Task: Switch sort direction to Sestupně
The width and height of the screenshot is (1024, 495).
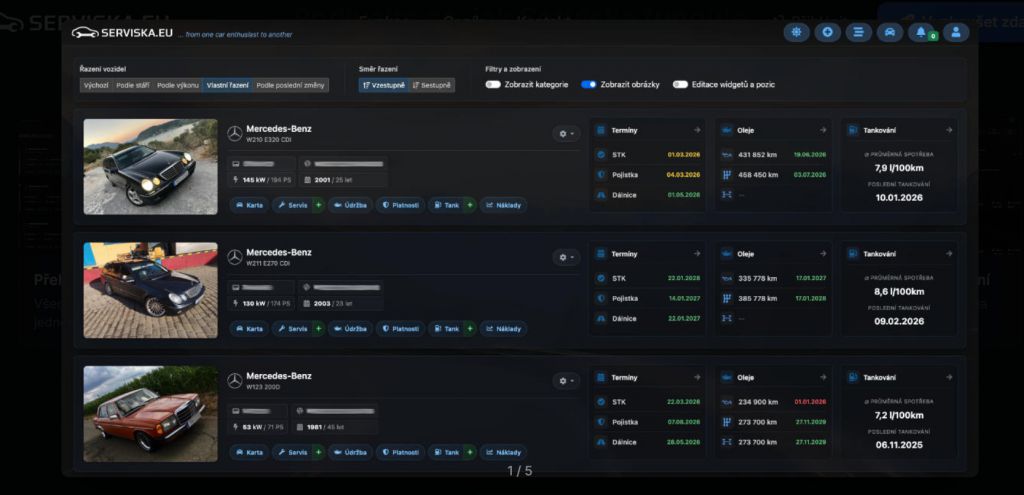Action: coord(432,85)
